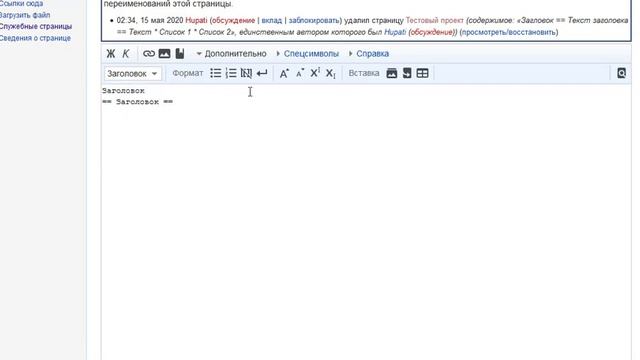This screenshot has width=640, height=360.
Task: Toggle bold formatting with Ж icon
Action: pos(111,53)
